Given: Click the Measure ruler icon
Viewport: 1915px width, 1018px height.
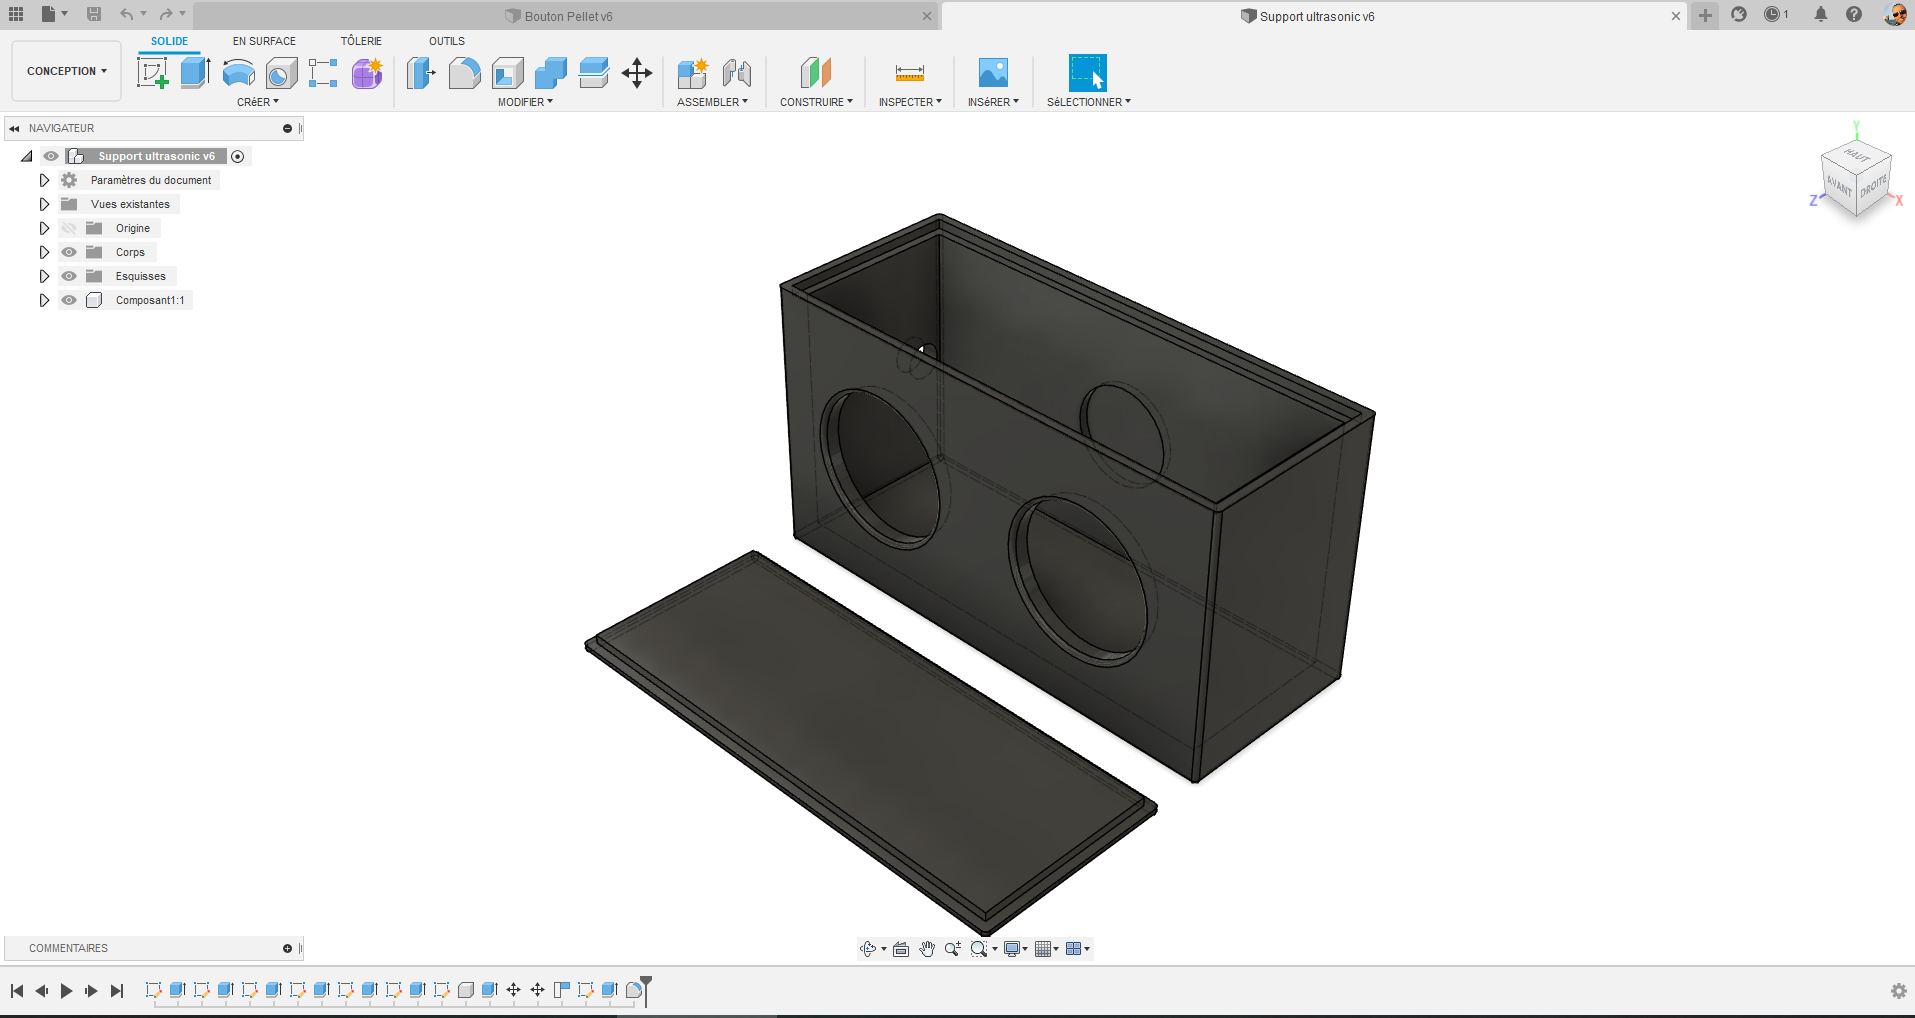Looking at the screenshot, I should pyautogui.click(x=910, y=73).
